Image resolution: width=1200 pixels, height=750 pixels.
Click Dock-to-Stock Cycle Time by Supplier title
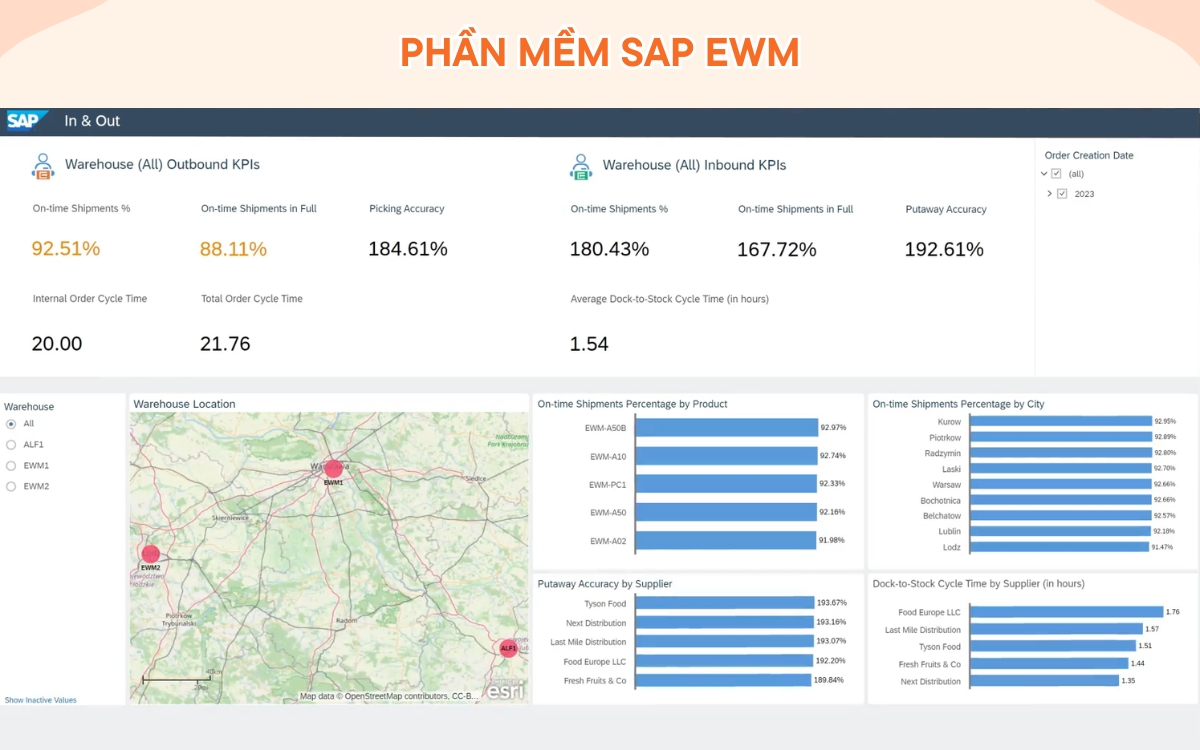pos(978,584)
